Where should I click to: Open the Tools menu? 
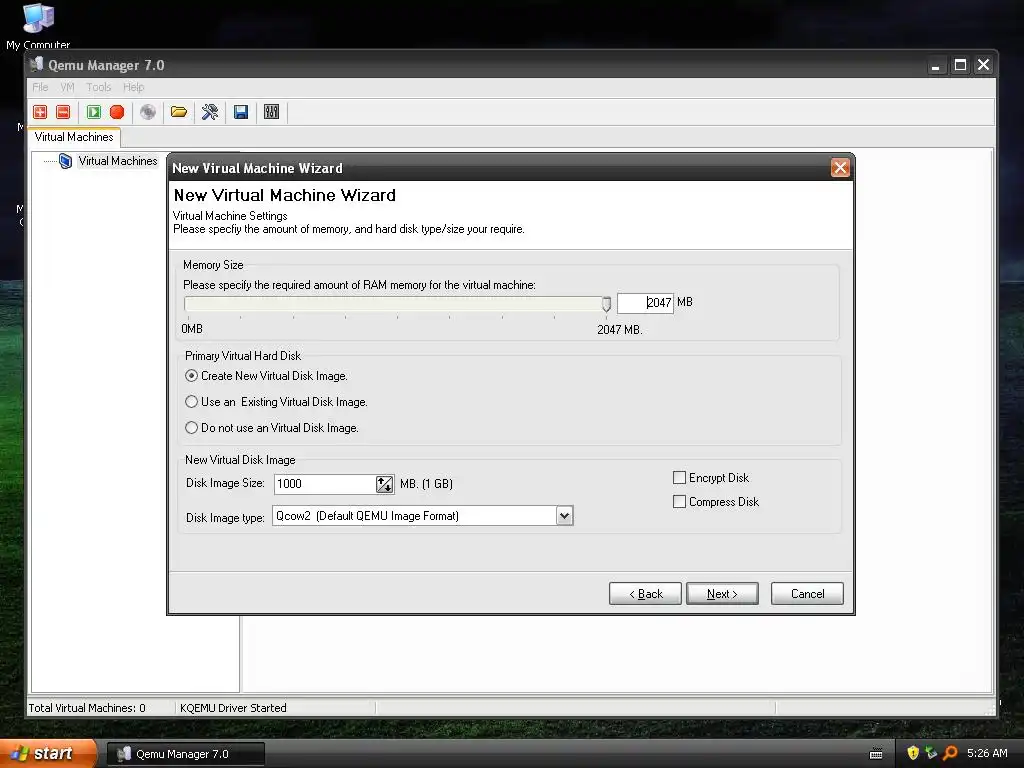99,87
